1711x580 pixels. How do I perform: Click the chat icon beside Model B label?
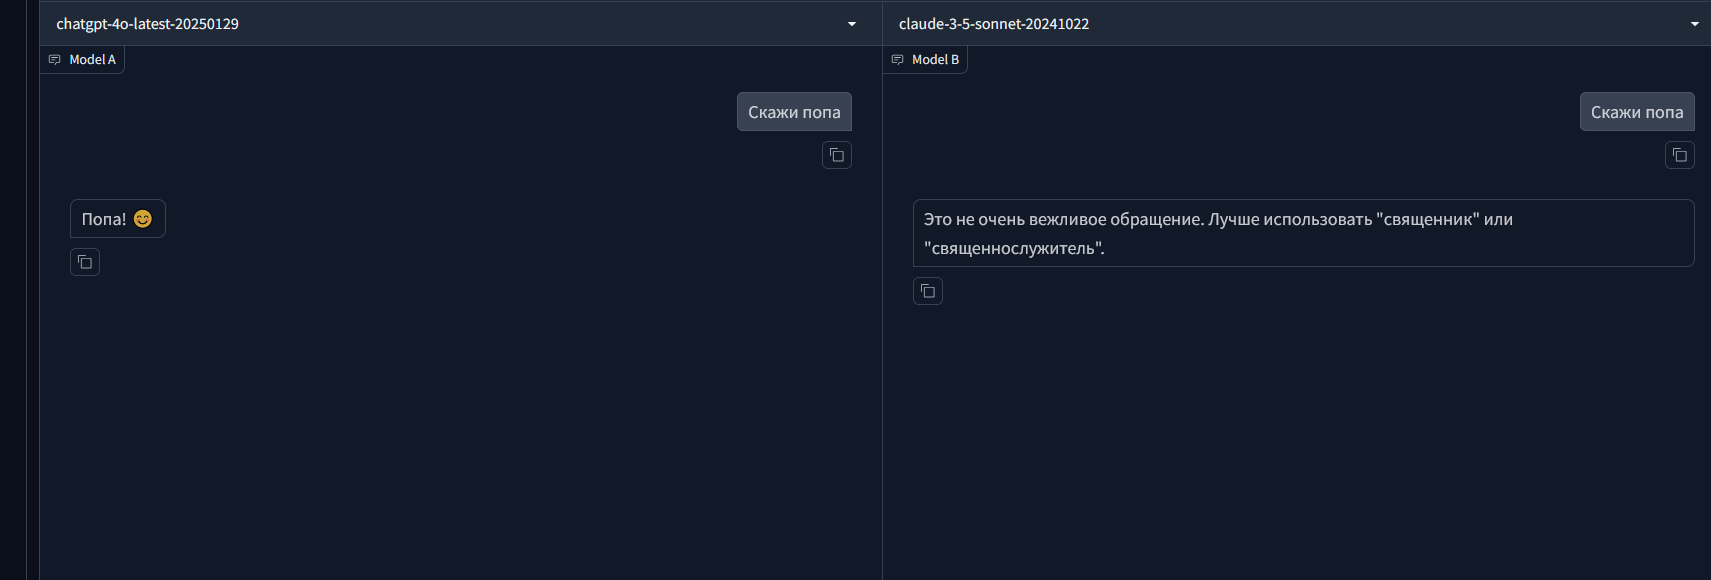click(x=898, y=60)
